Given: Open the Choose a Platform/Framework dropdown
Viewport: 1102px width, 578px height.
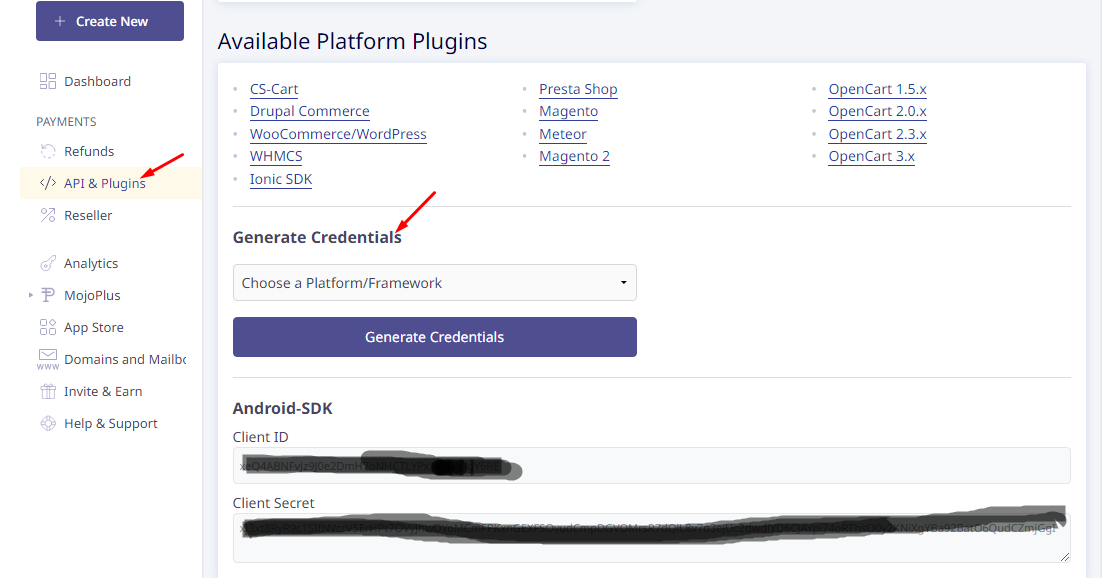Looking at the screenshot, I should (434, 283).
